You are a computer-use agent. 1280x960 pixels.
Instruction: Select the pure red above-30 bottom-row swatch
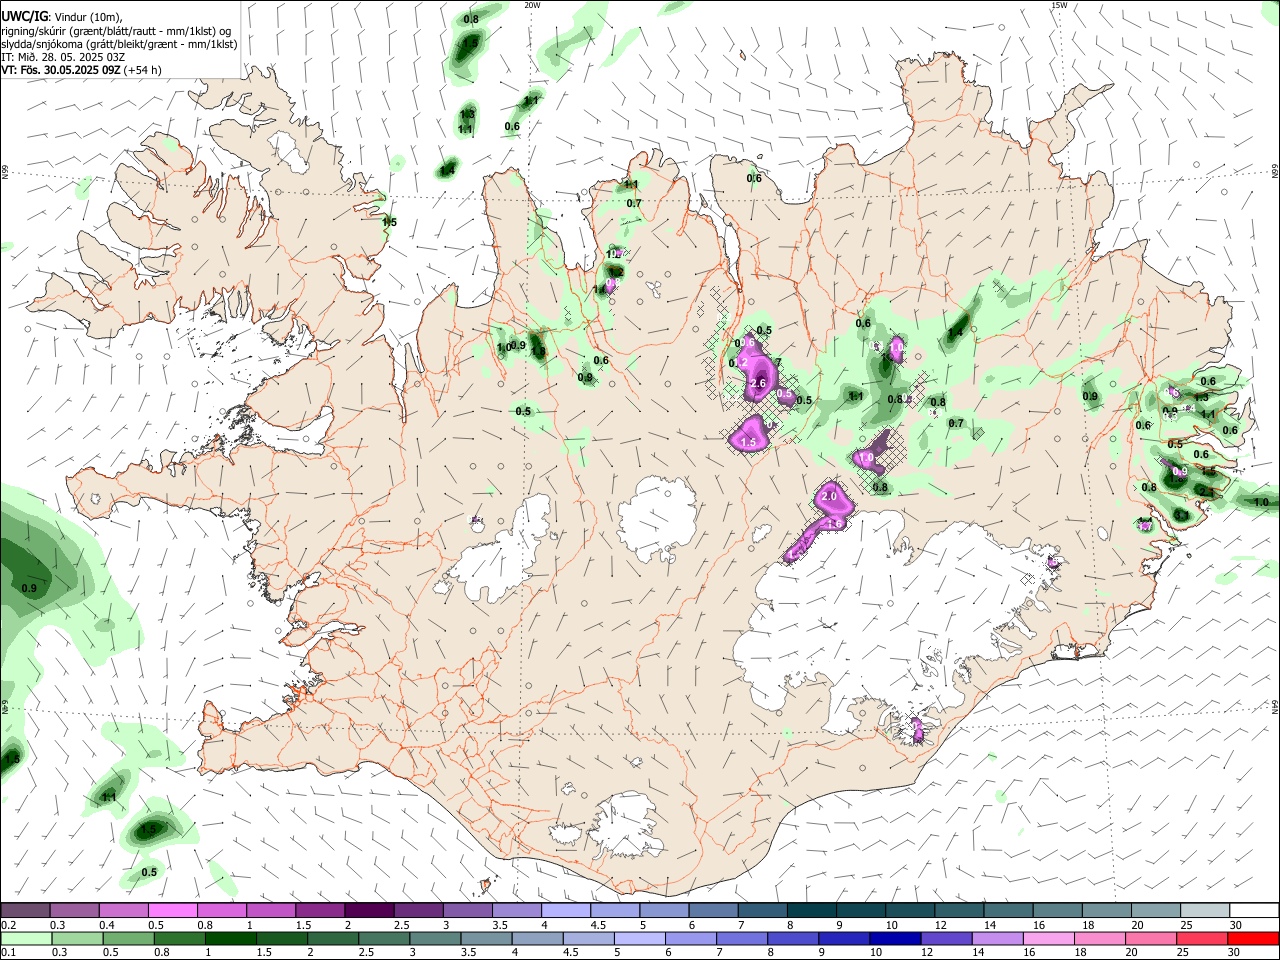tap(1254, 938)
